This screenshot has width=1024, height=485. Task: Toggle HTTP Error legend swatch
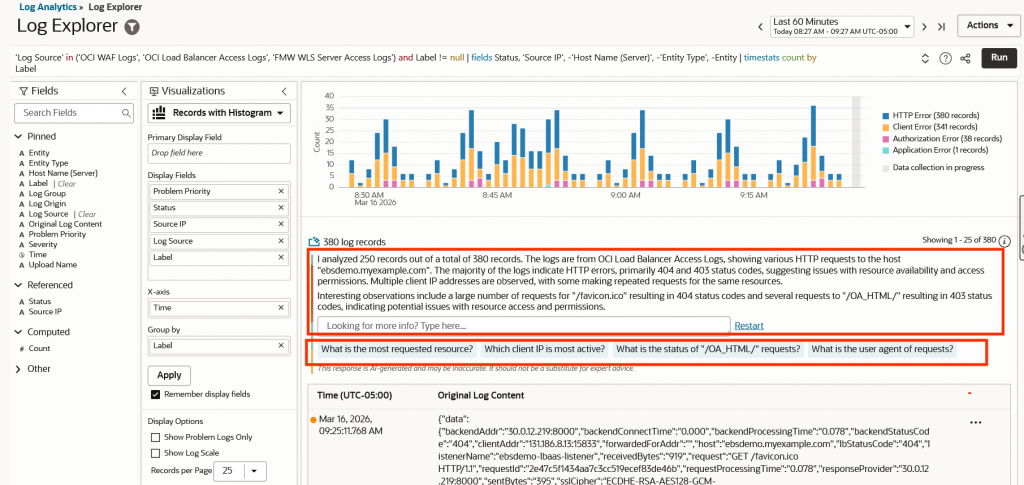point(886,115)
